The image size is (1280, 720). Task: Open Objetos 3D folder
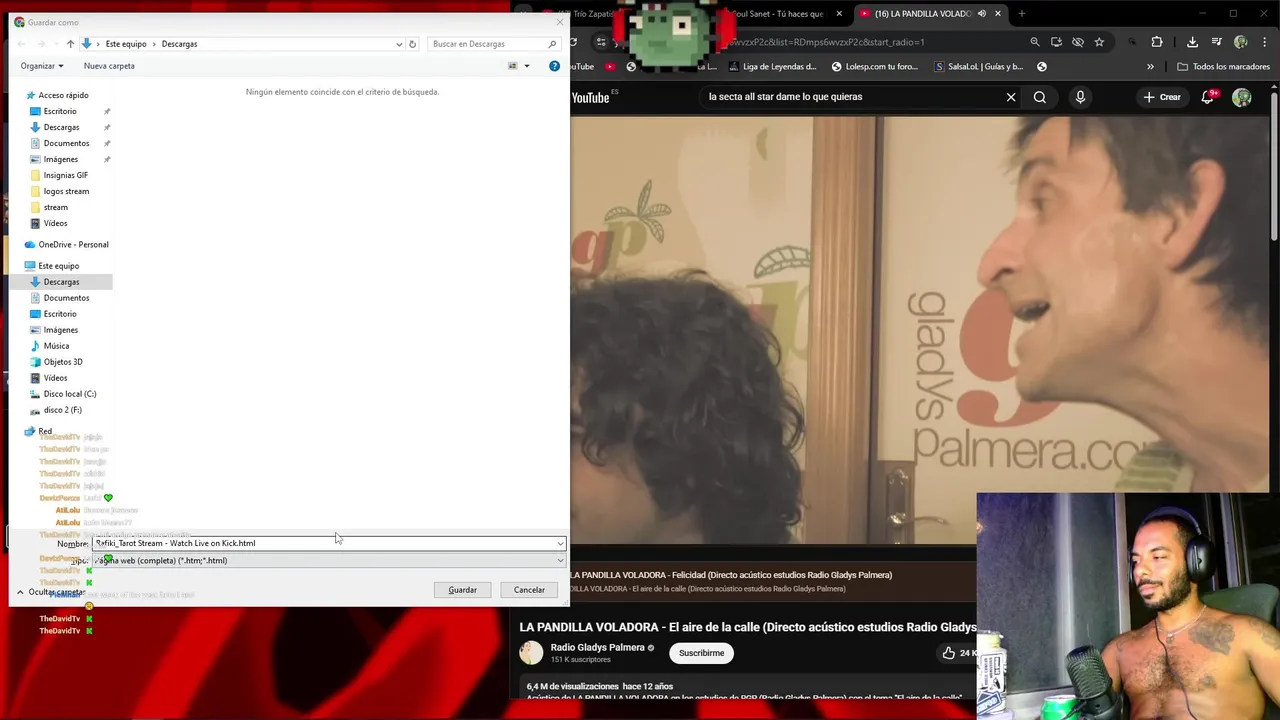[63, 362]
